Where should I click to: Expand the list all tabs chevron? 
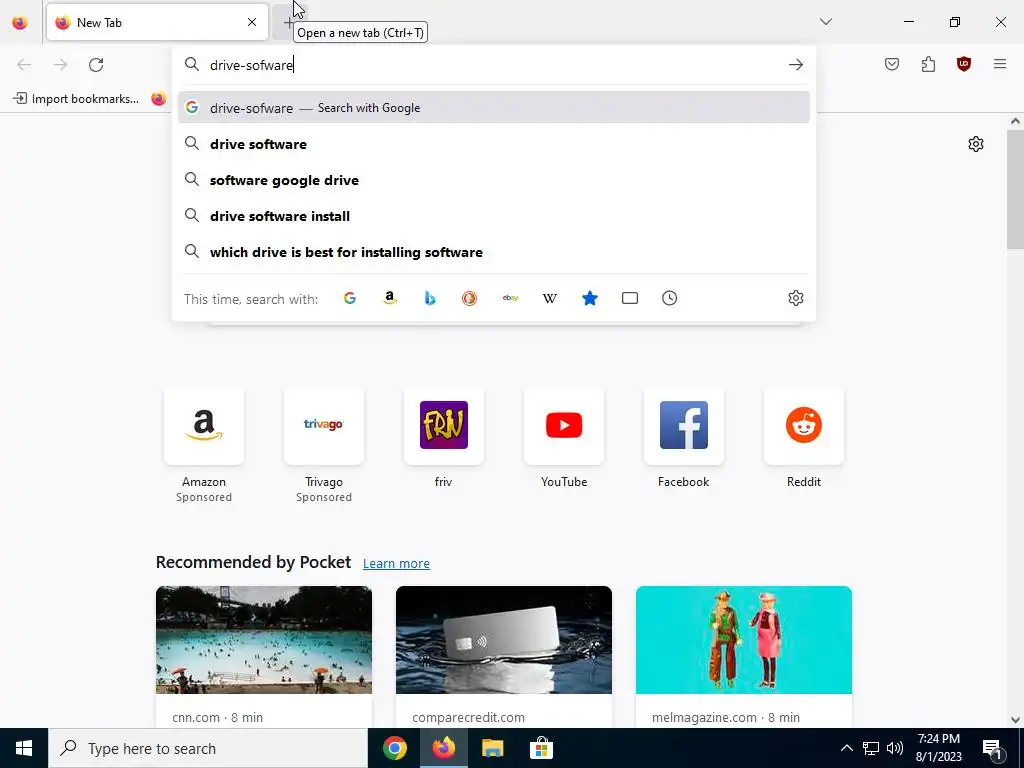point(825,22)
